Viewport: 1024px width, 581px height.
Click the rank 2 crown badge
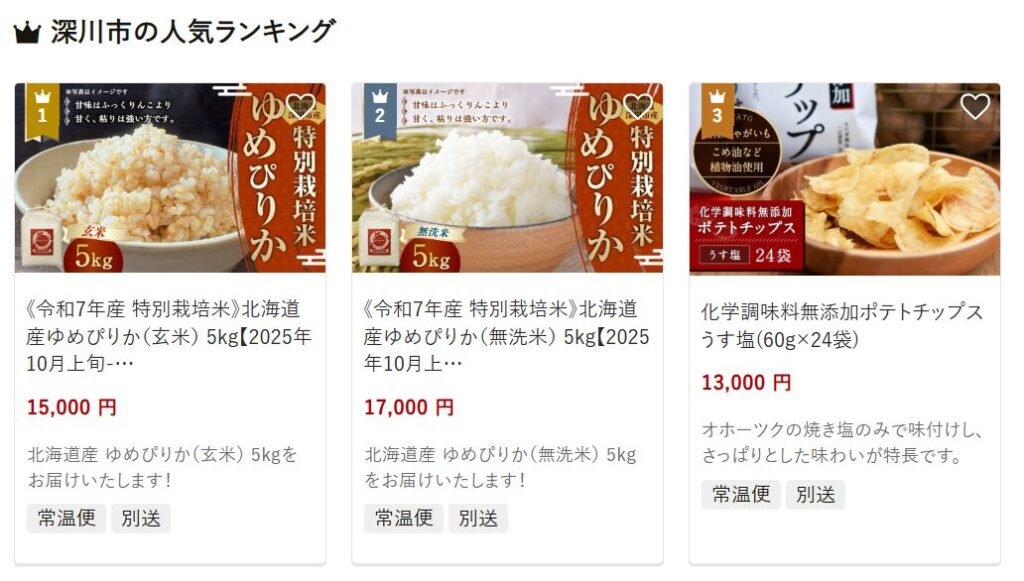tap(380, 111)
